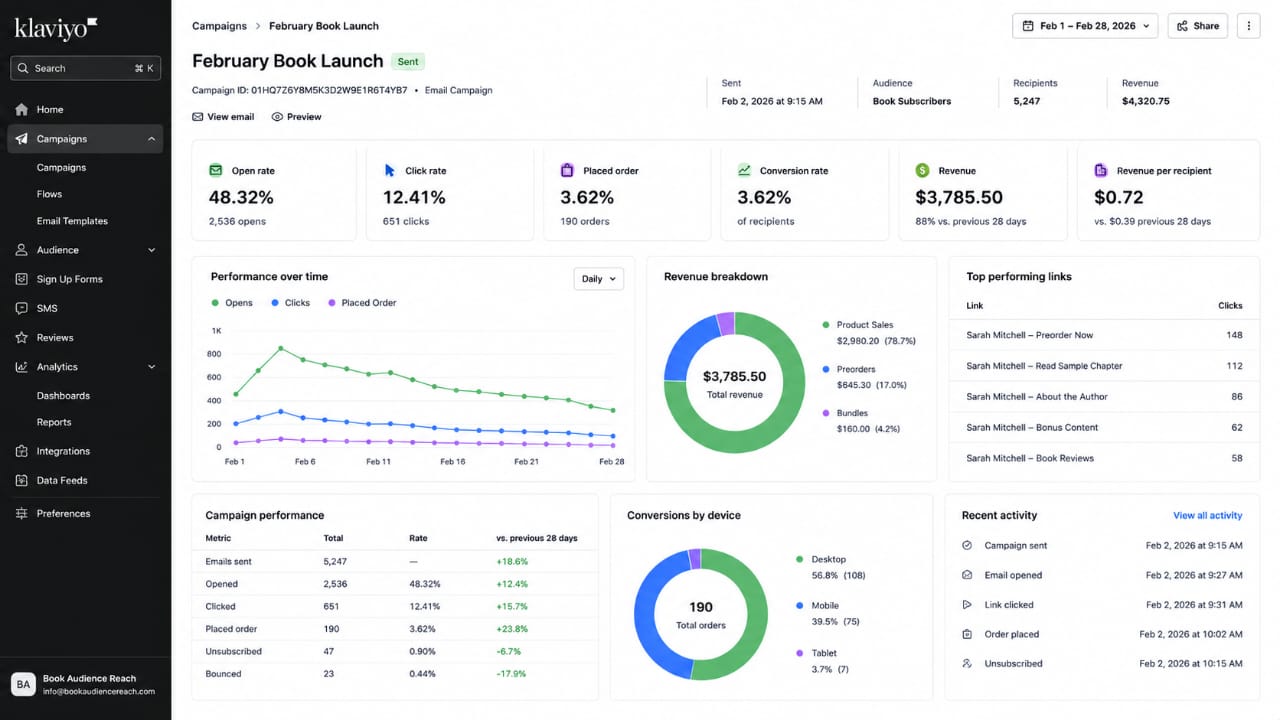Click the Bounced metric in performance table
This screenshot has width=1280, height=720.
pyautogui.click(x=223, y=674)
